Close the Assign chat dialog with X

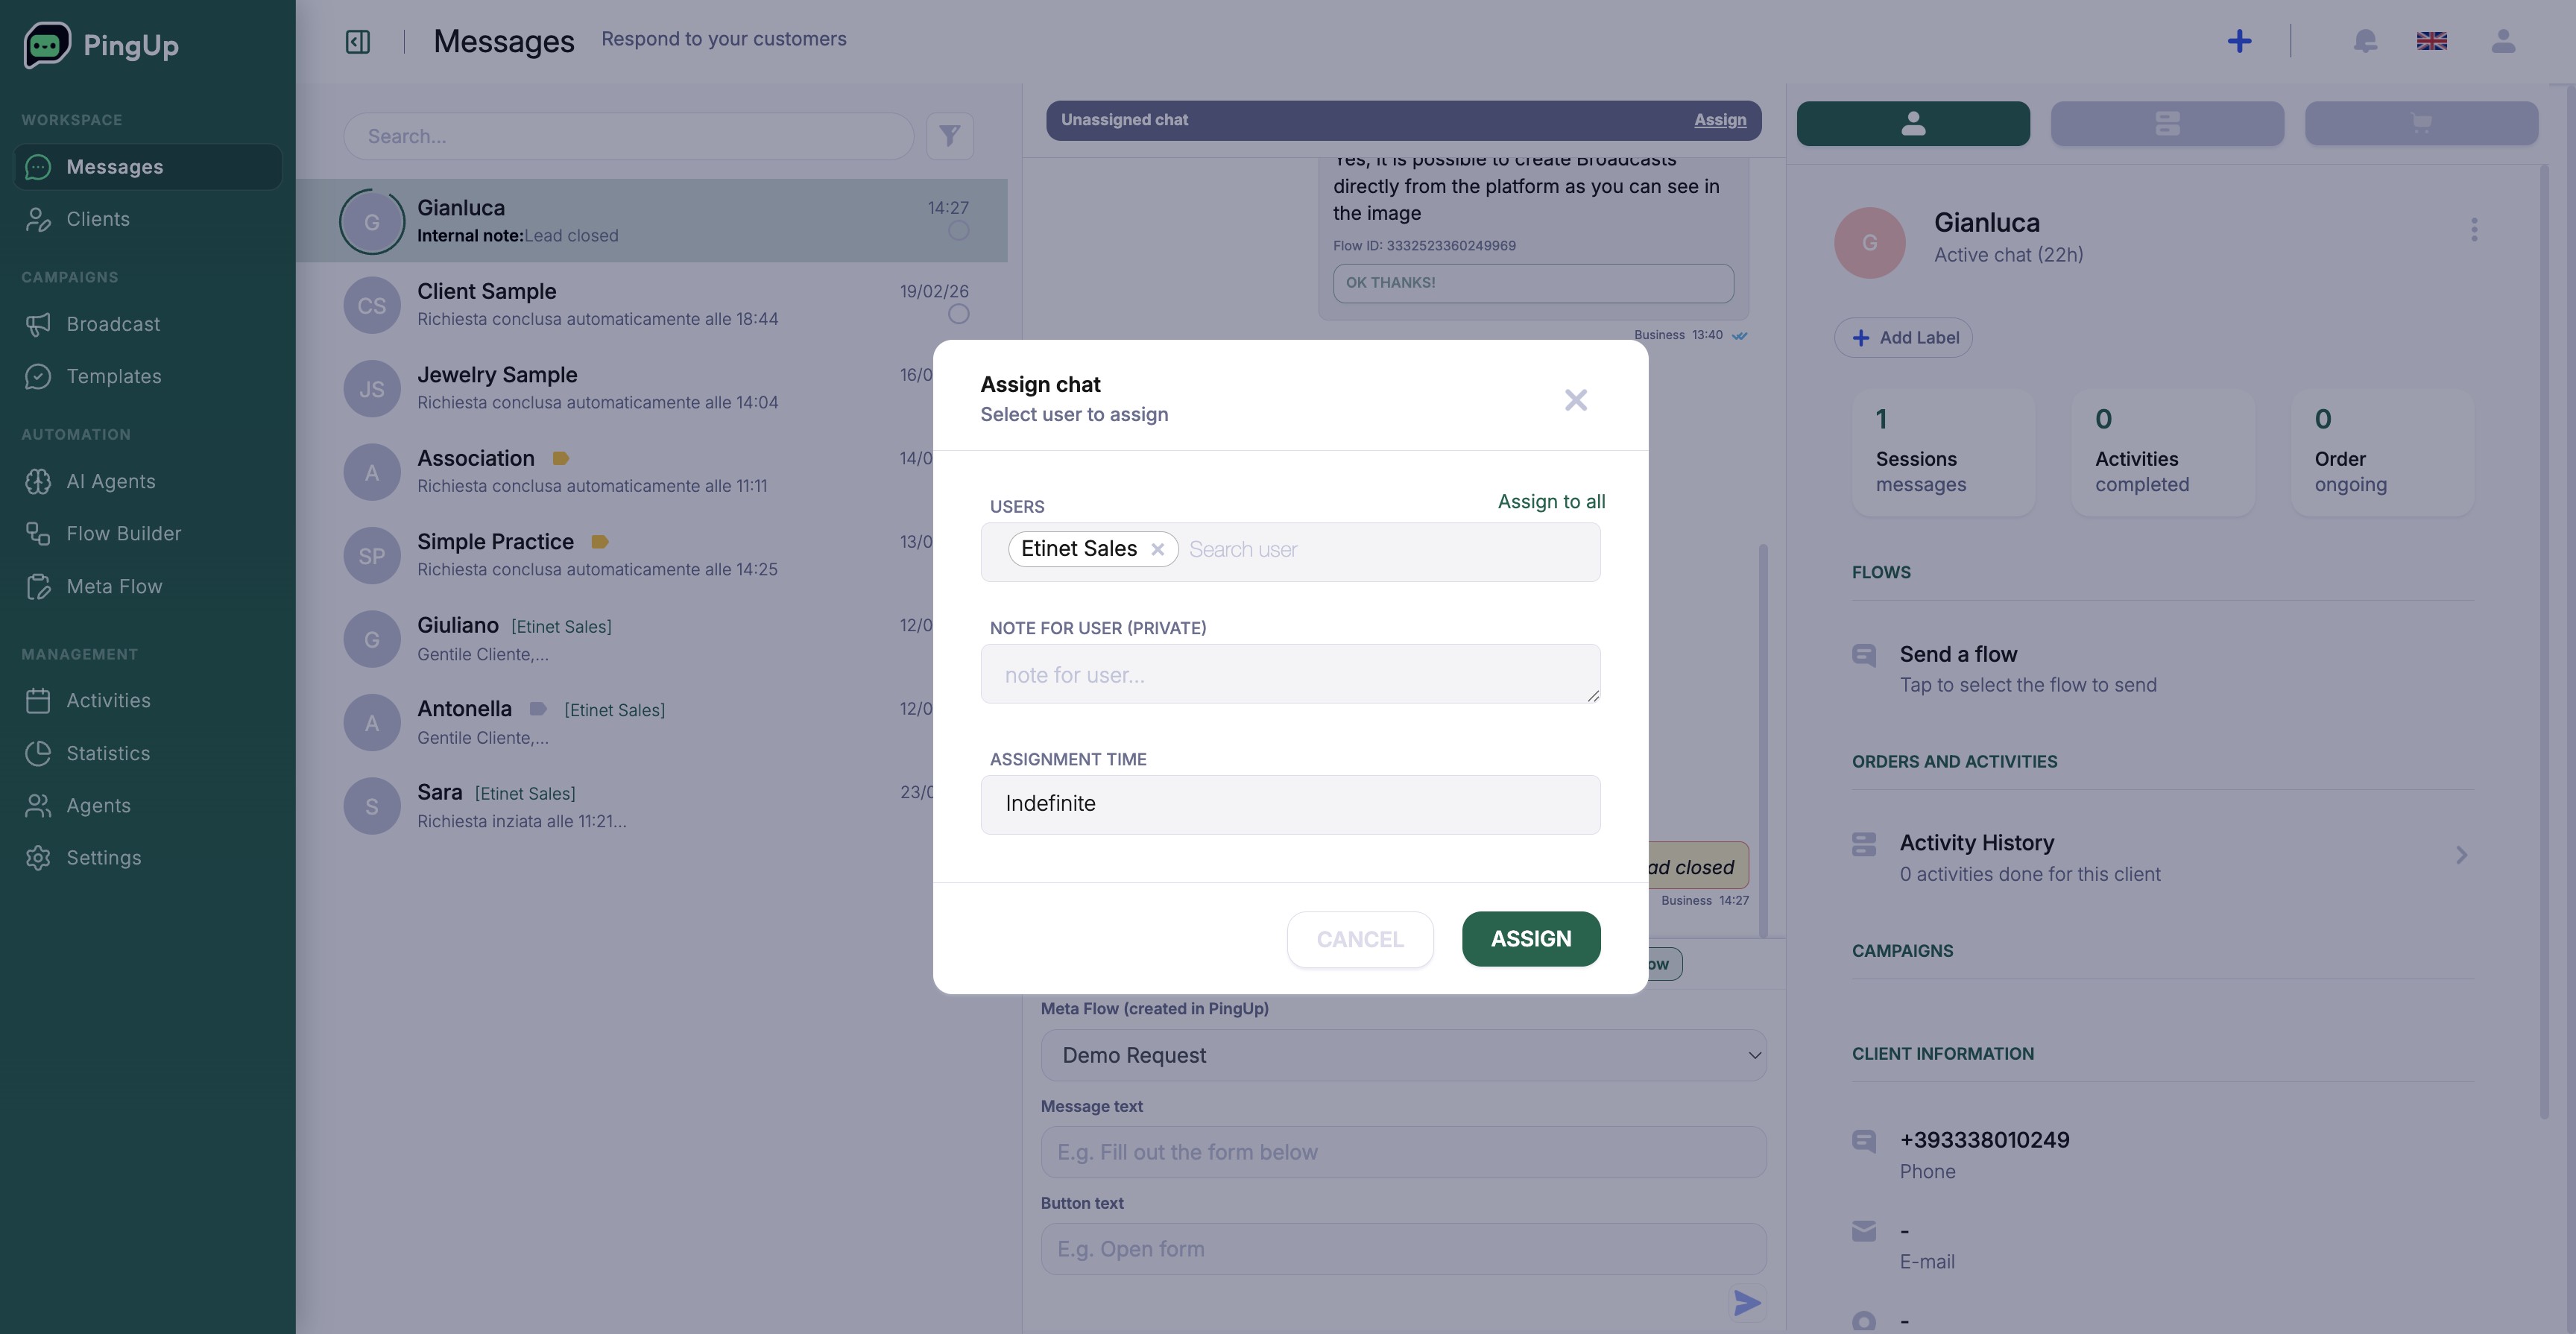point(1575,400)
